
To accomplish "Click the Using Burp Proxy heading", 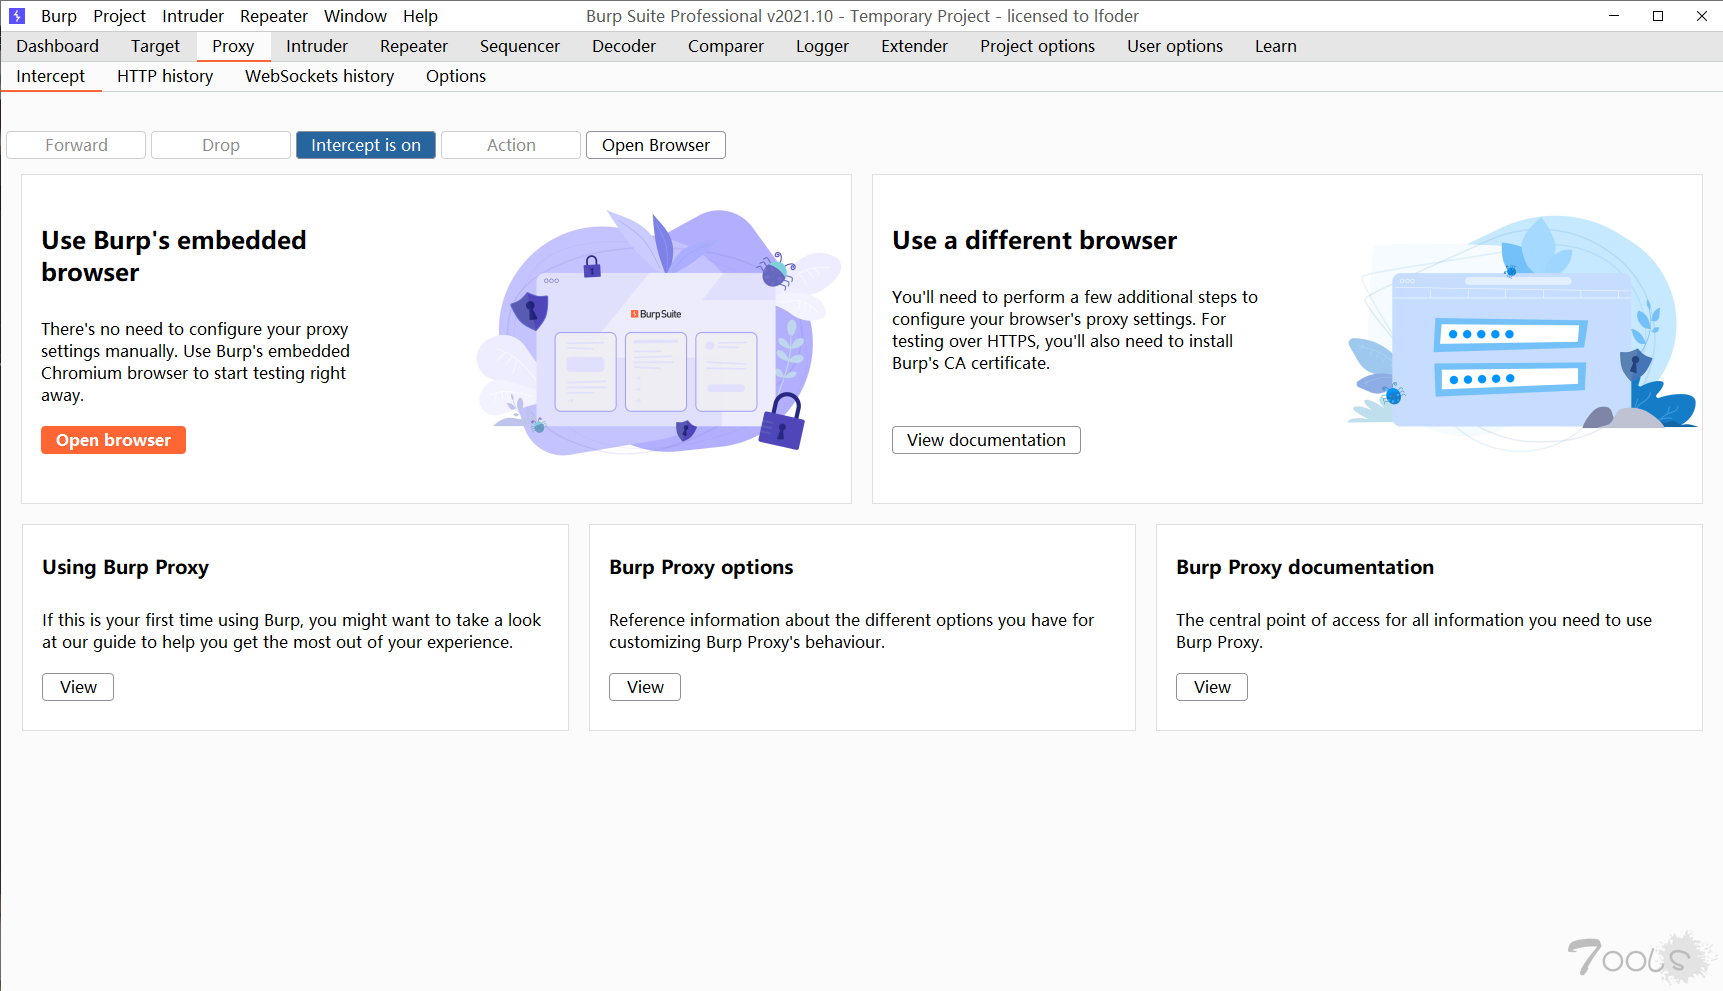I will pos(126,567).
